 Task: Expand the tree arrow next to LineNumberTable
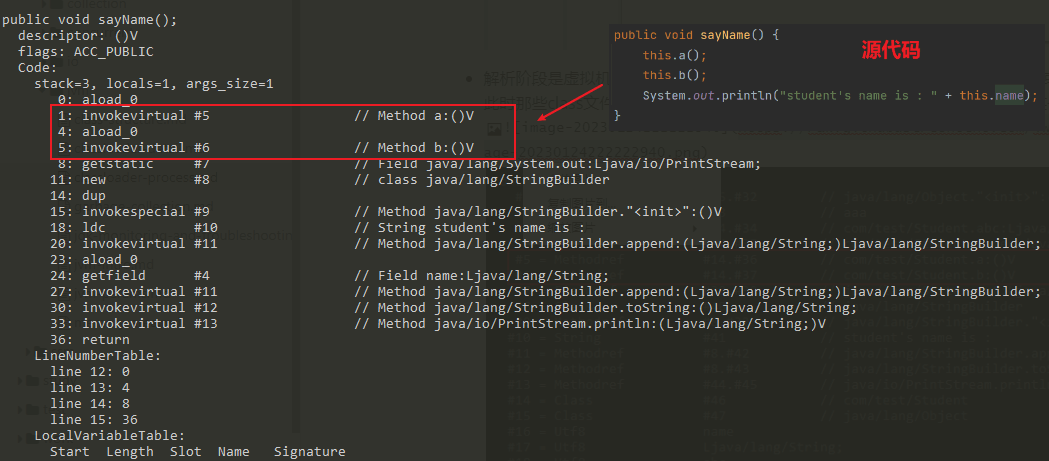tap(29, 353)
